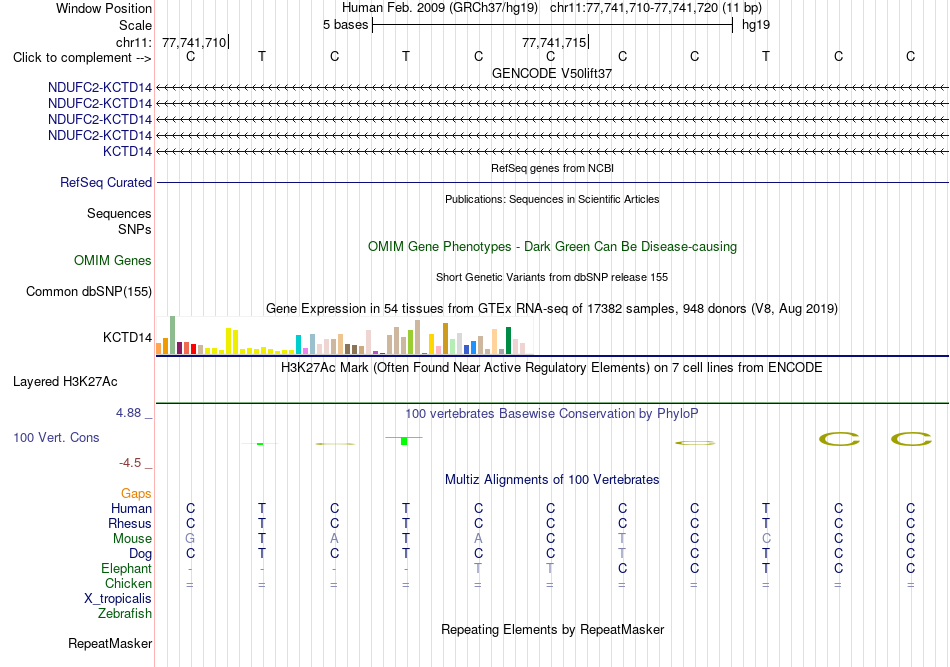This screenshot has height=667, width=950.
Task: Select the Mouse alignment row label
Action: 132,539
